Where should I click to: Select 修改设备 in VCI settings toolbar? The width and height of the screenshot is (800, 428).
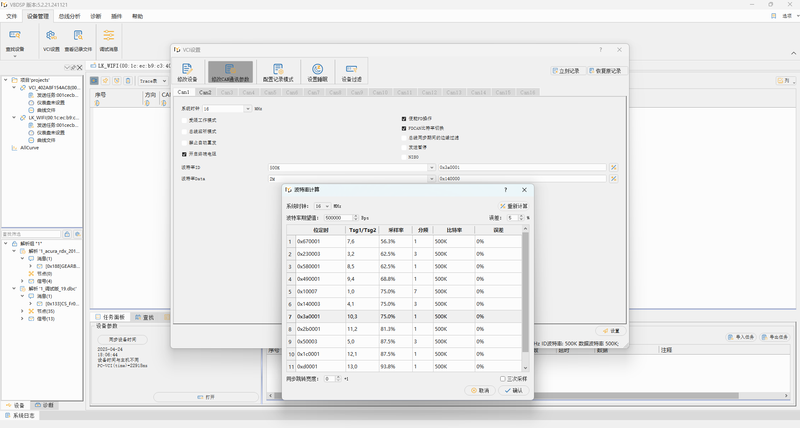pyautogui.click(x=187, y=72)
